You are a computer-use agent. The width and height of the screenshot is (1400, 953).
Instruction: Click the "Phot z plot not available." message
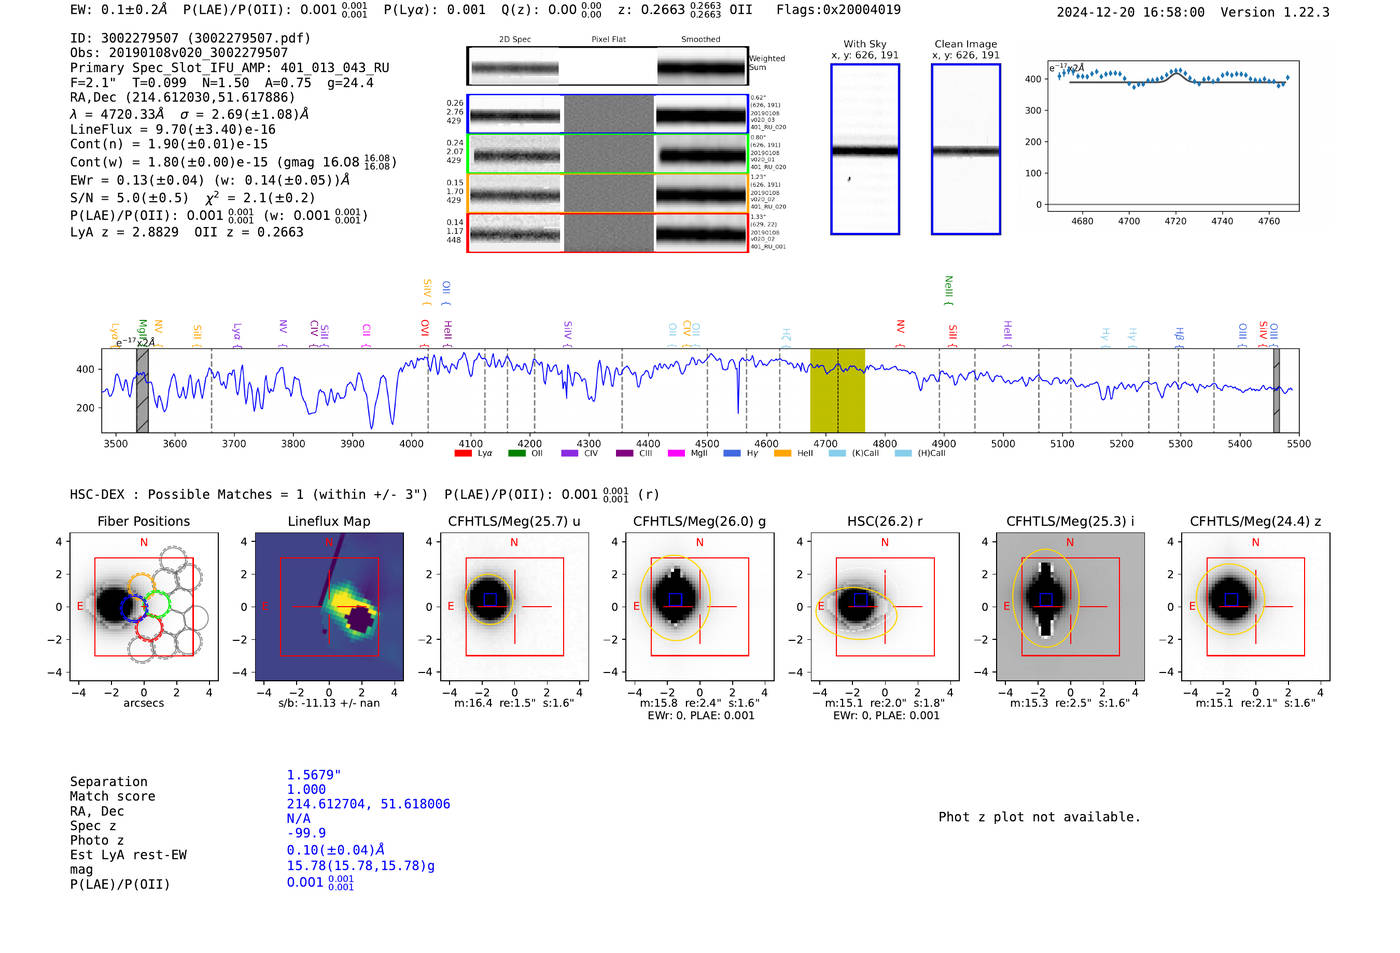[x=1039, y=817]
